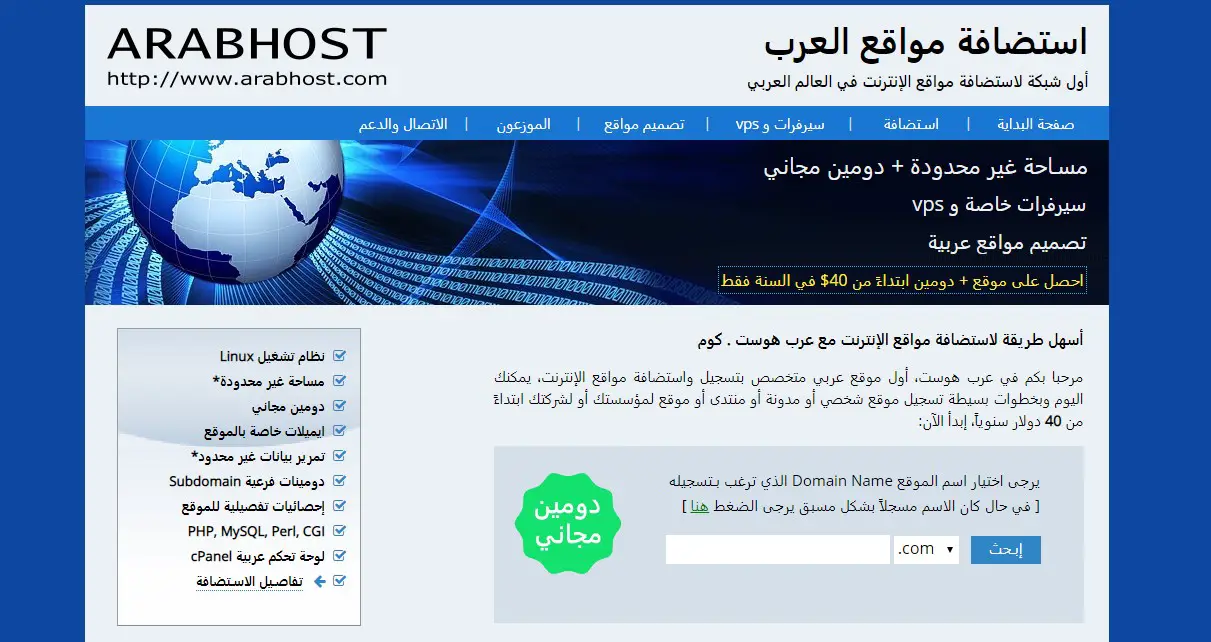The width and height of the screenshot is (1211, 642).
Task: Click the إبحث search button
Action: (x=1005, y=550)
